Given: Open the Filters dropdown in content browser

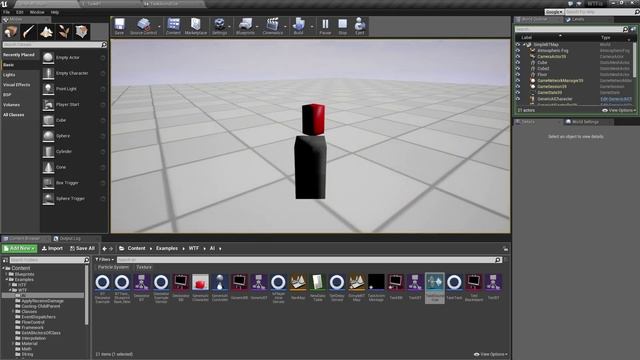Looking at the screenshot, I should (x=104, y=260).
